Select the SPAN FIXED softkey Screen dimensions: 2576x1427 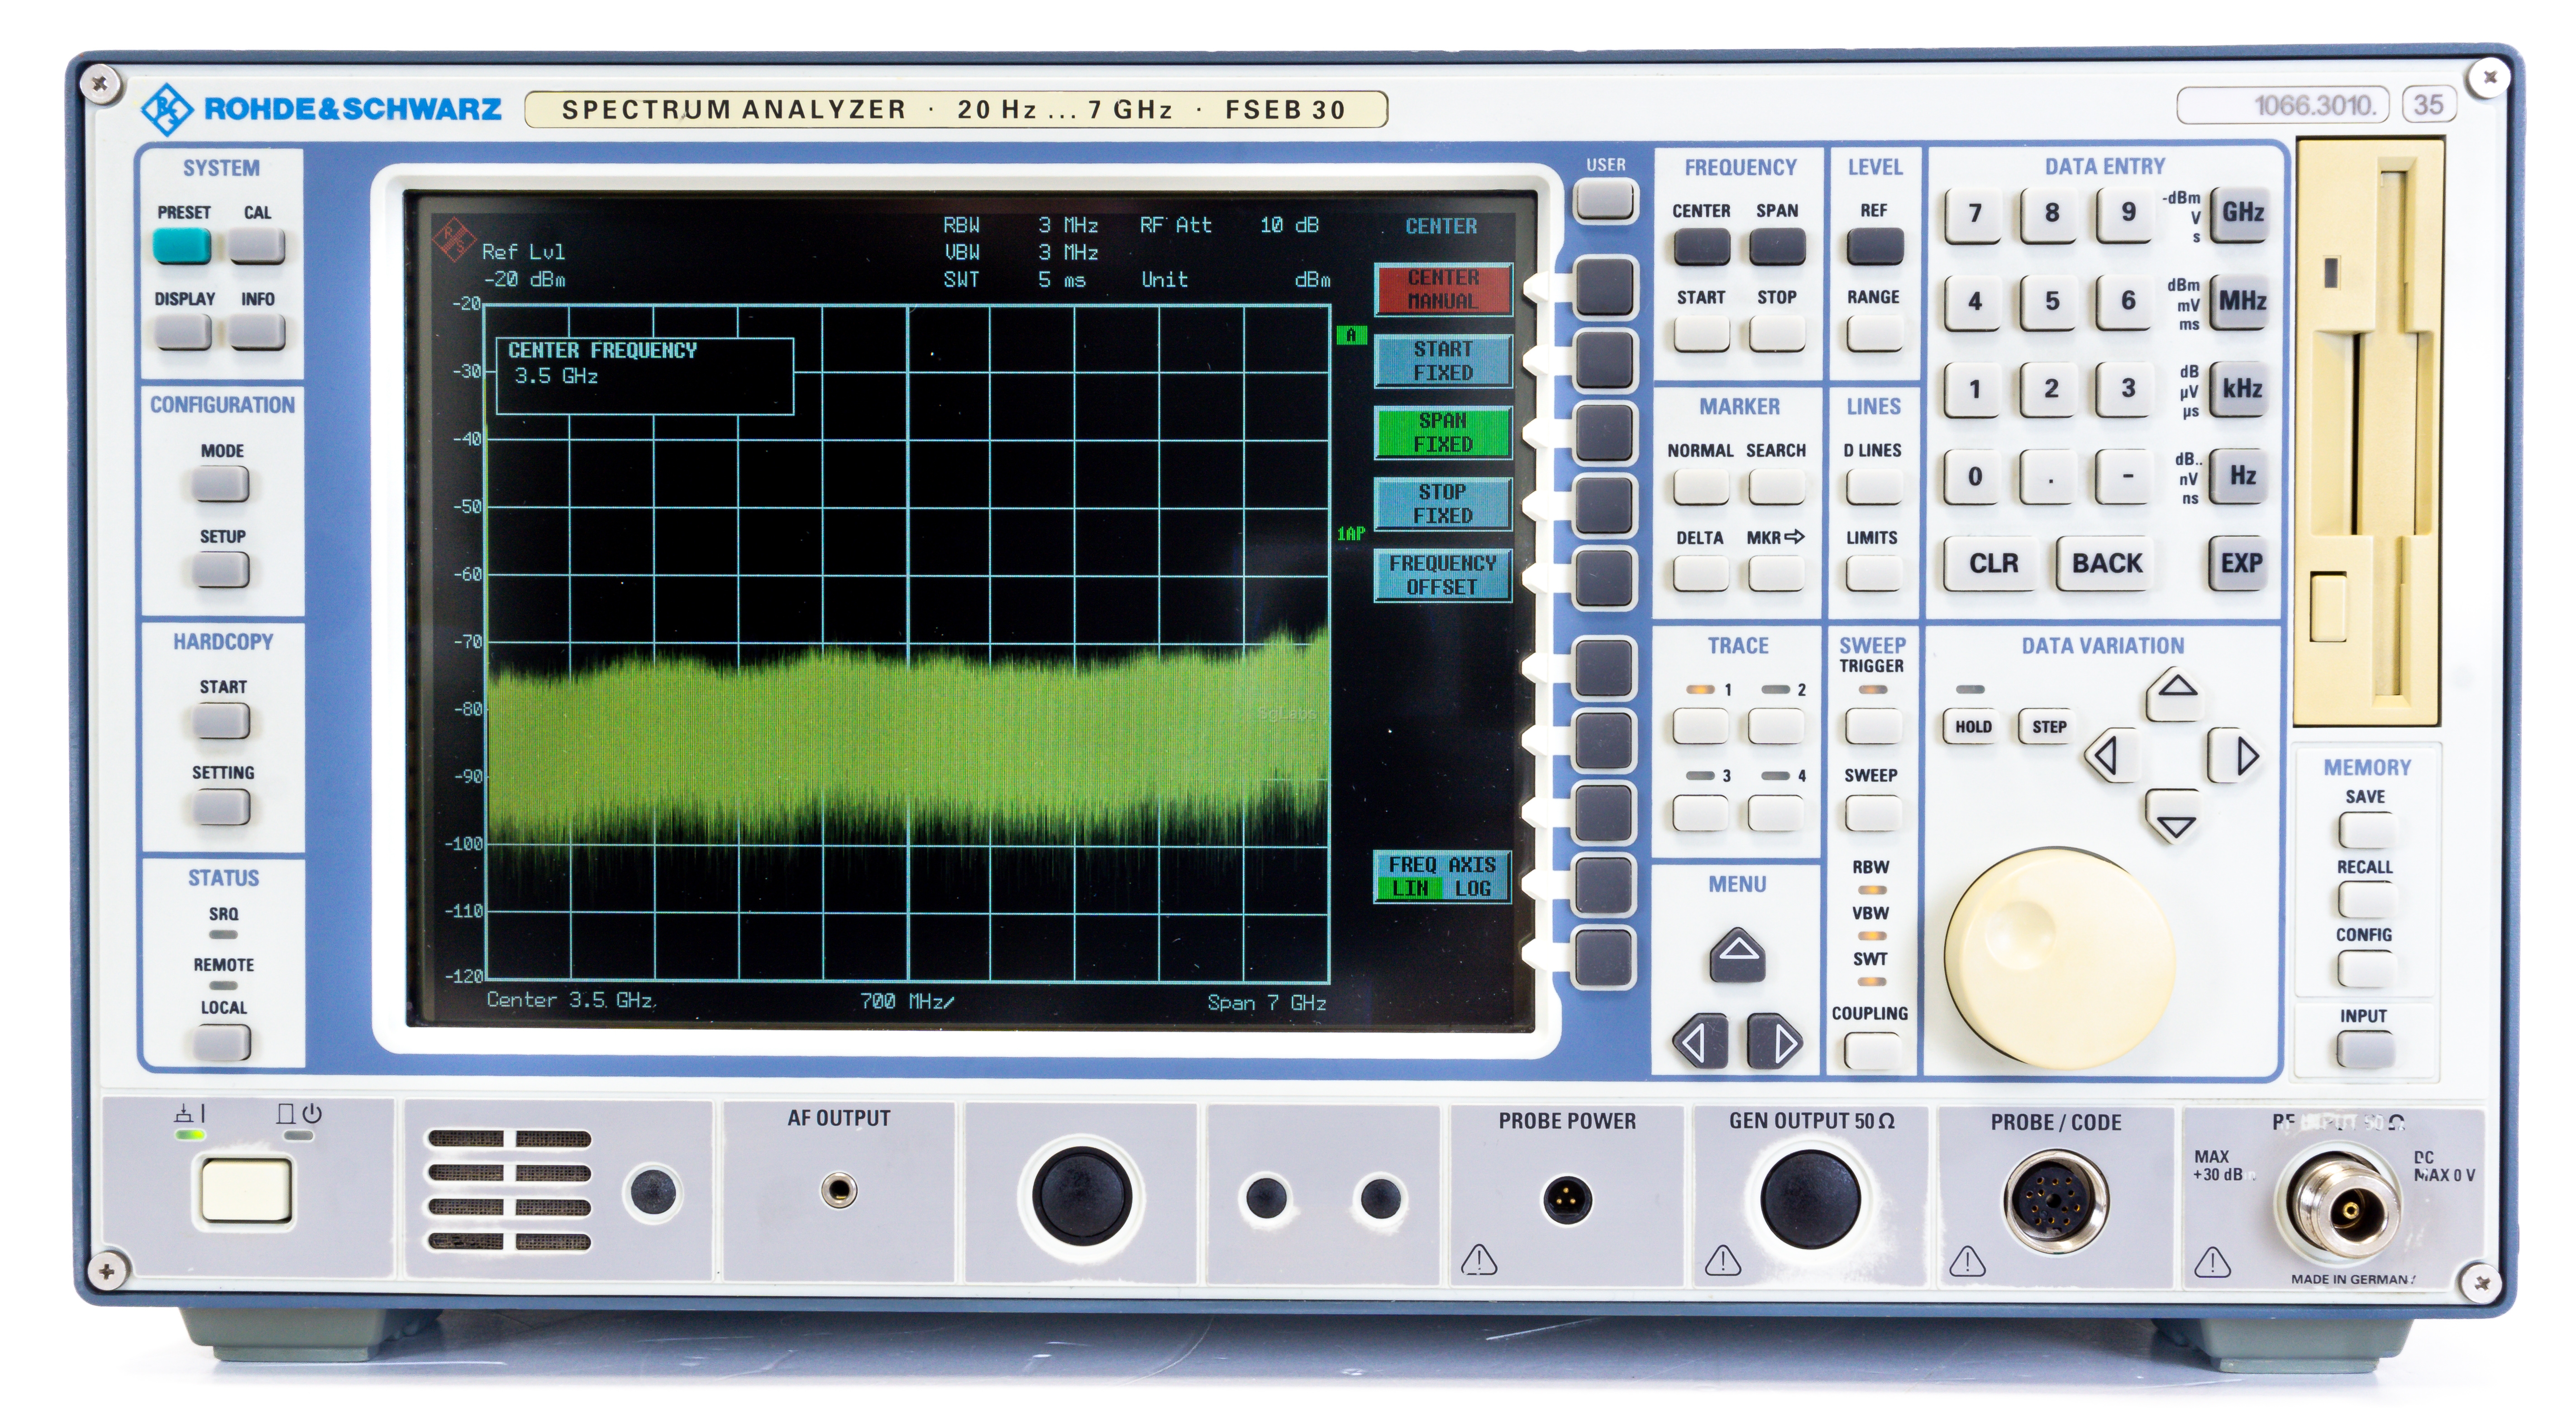[x=1443, y=432]
